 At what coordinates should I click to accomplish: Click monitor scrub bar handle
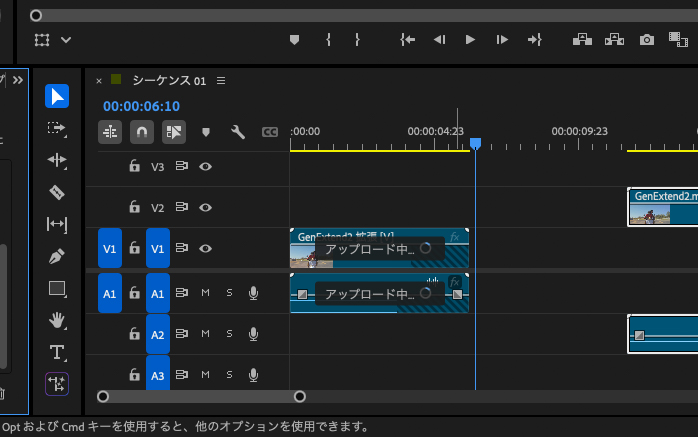(36, 16)
